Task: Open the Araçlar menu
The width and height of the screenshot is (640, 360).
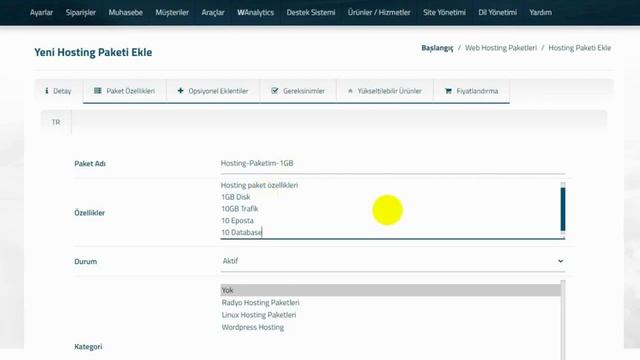Action: coord(213,13)
